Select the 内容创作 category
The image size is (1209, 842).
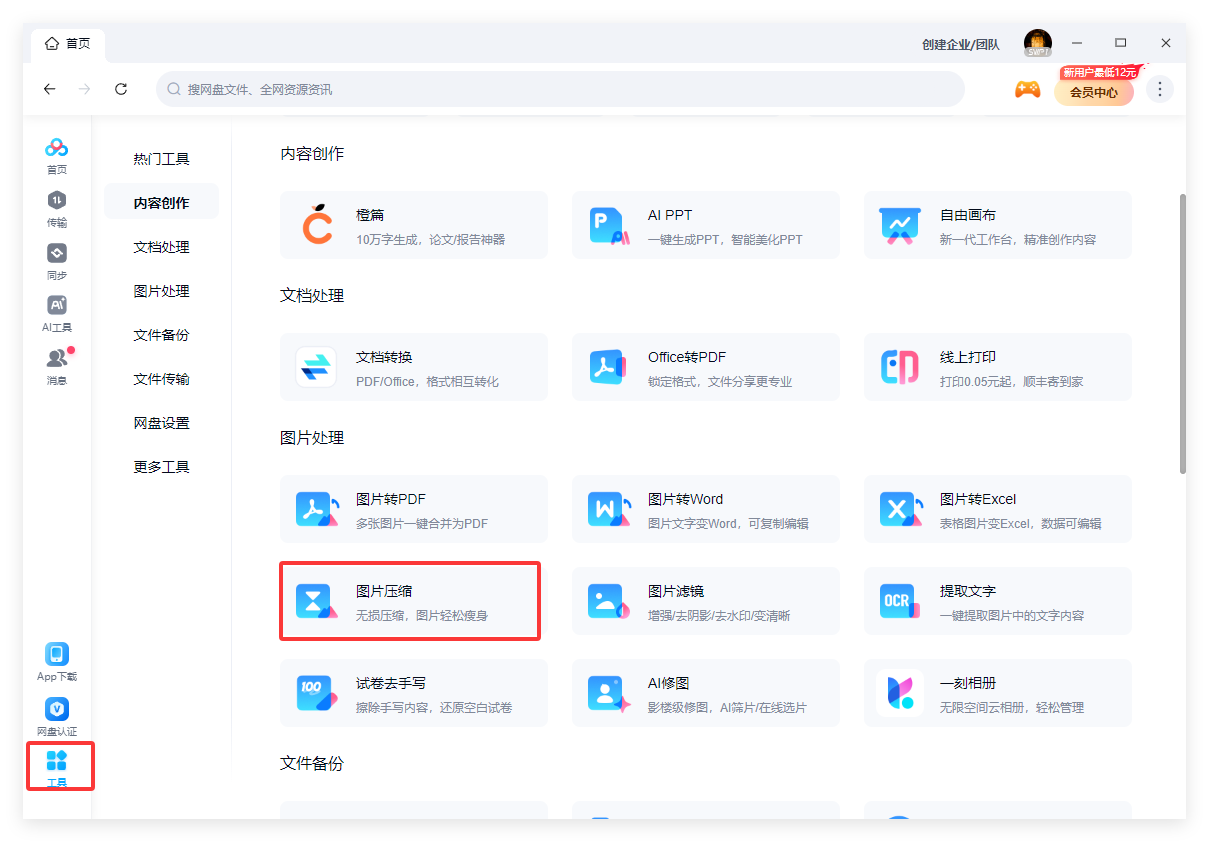point(161,203)
